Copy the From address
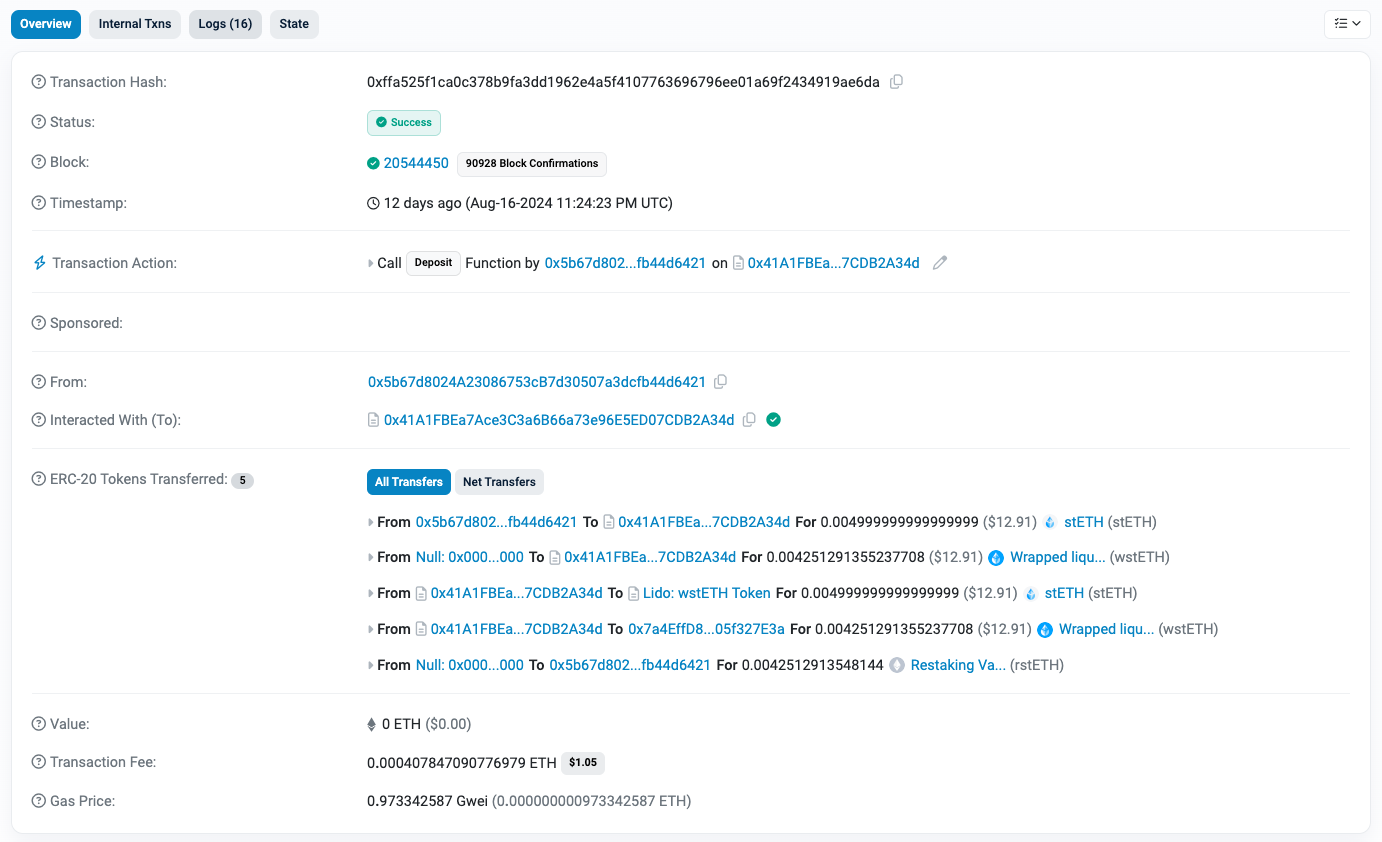The image size is (1382, 842). (721, 382)
